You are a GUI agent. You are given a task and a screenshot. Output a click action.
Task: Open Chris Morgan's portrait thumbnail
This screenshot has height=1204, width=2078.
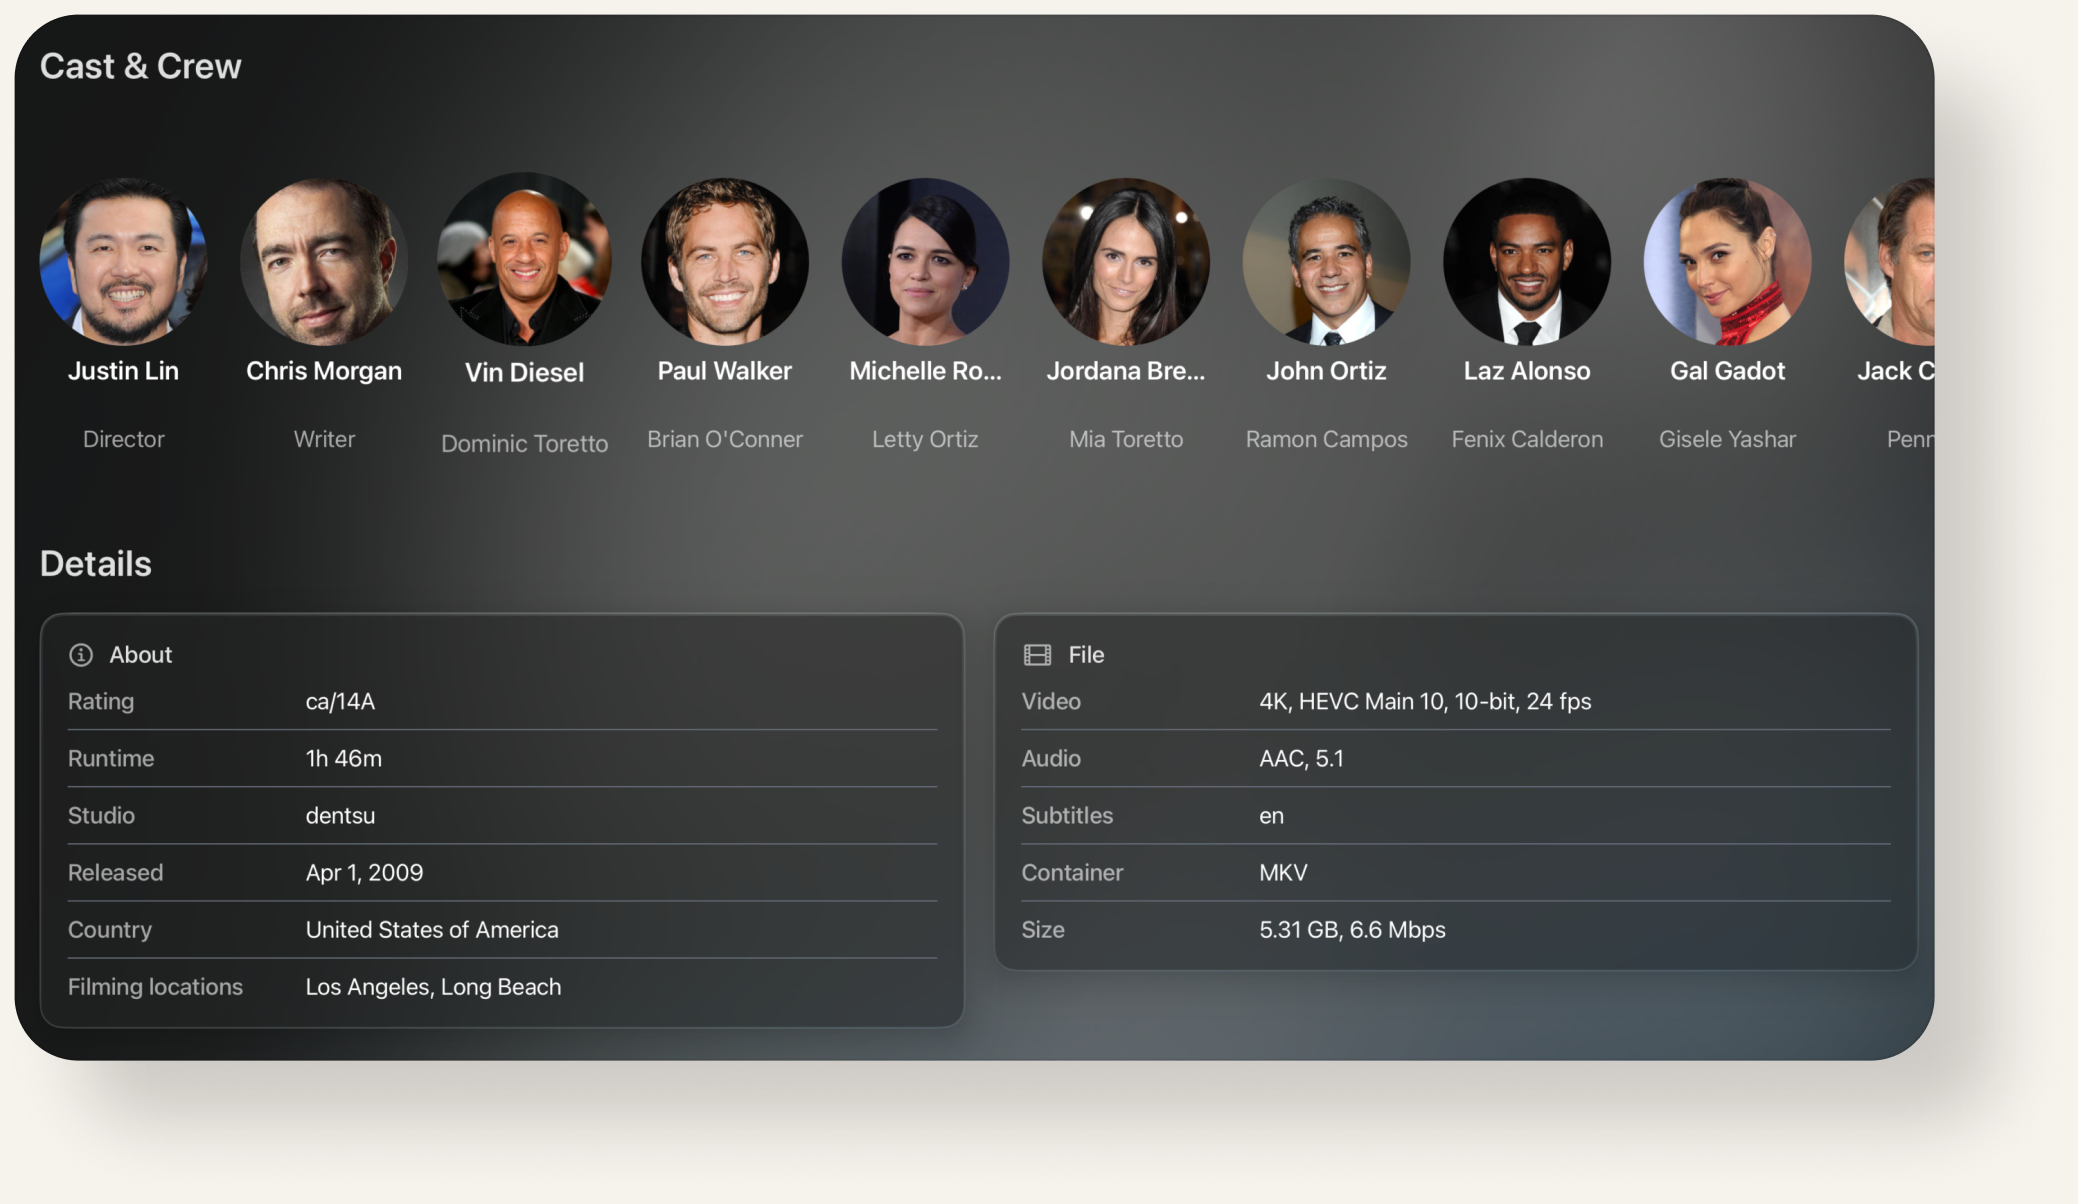[x=324, y=262]
